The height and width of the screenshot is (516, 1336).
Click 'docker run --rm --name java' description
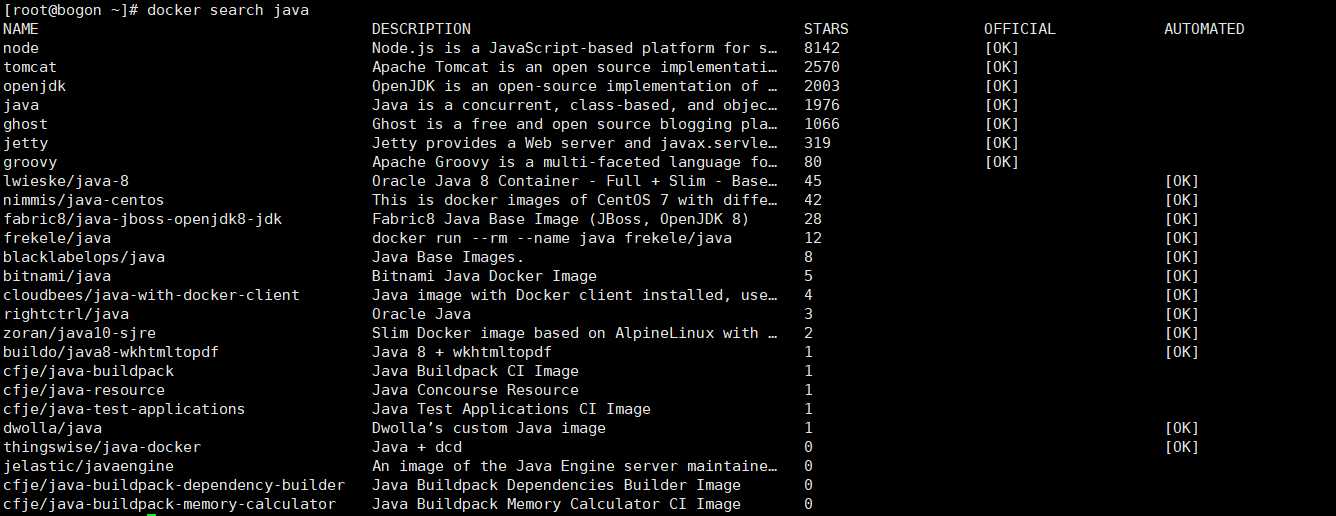click(552, 238)
